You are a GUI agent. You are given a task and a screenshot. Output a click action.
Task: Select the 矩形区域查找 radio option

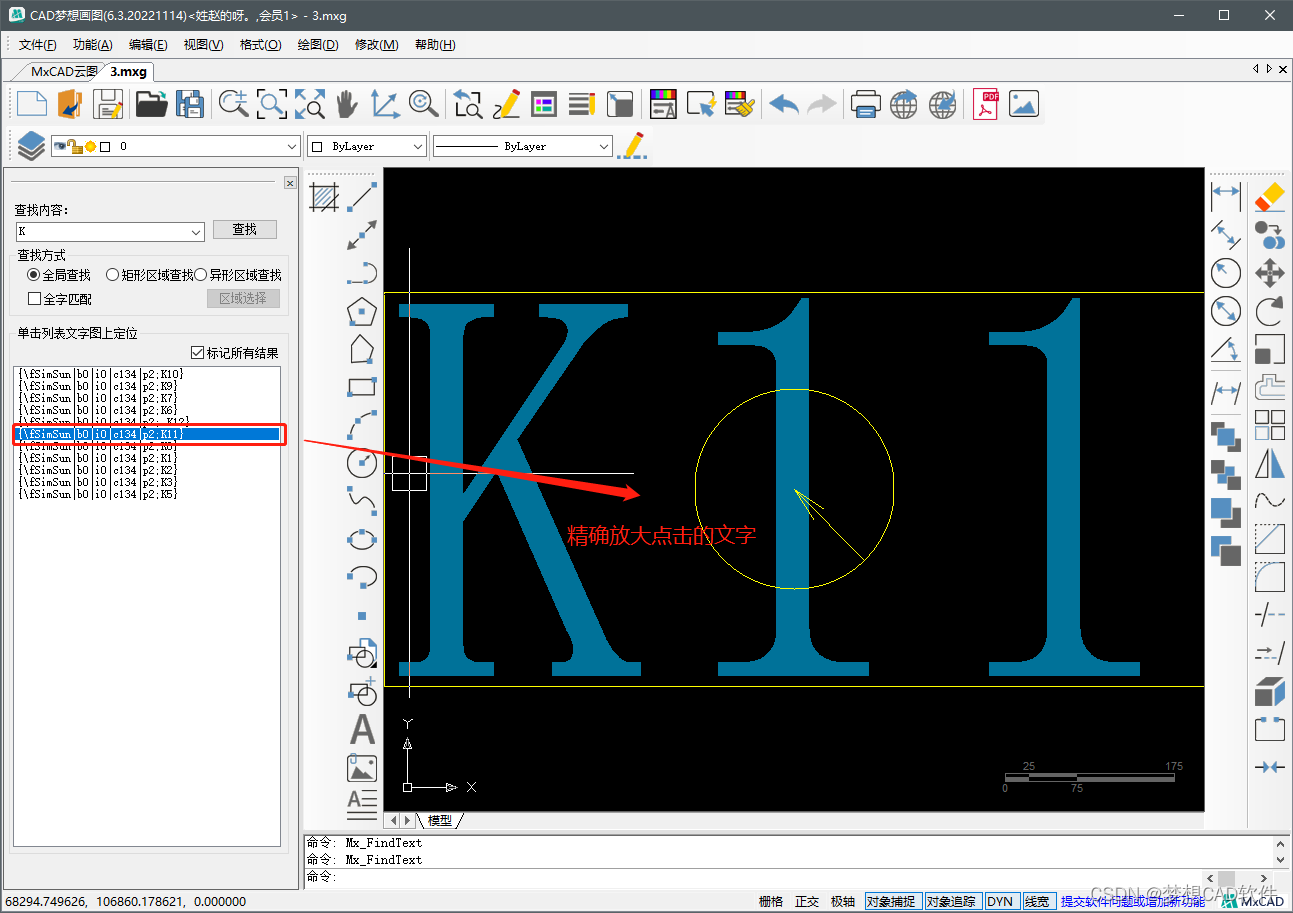[150, 274]
